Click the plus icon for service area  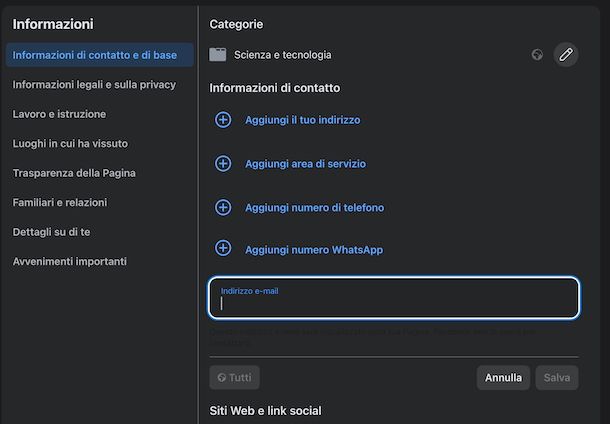223,164
